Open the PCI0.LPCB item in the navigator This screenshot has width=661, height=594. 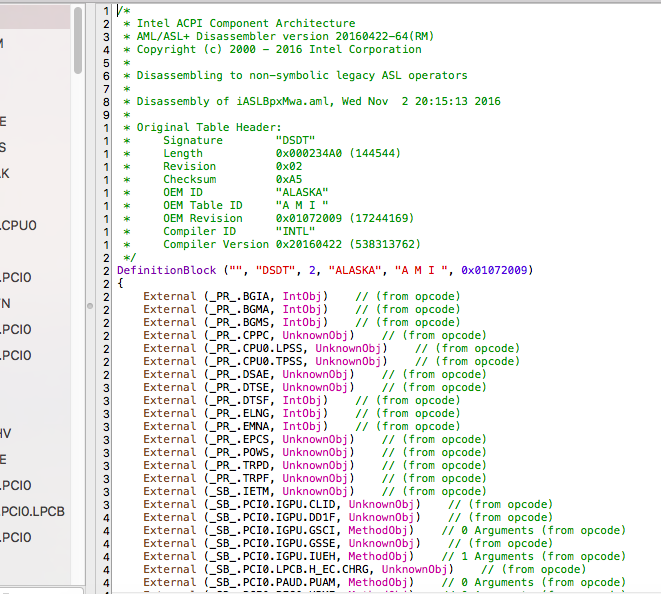[33, 511]
